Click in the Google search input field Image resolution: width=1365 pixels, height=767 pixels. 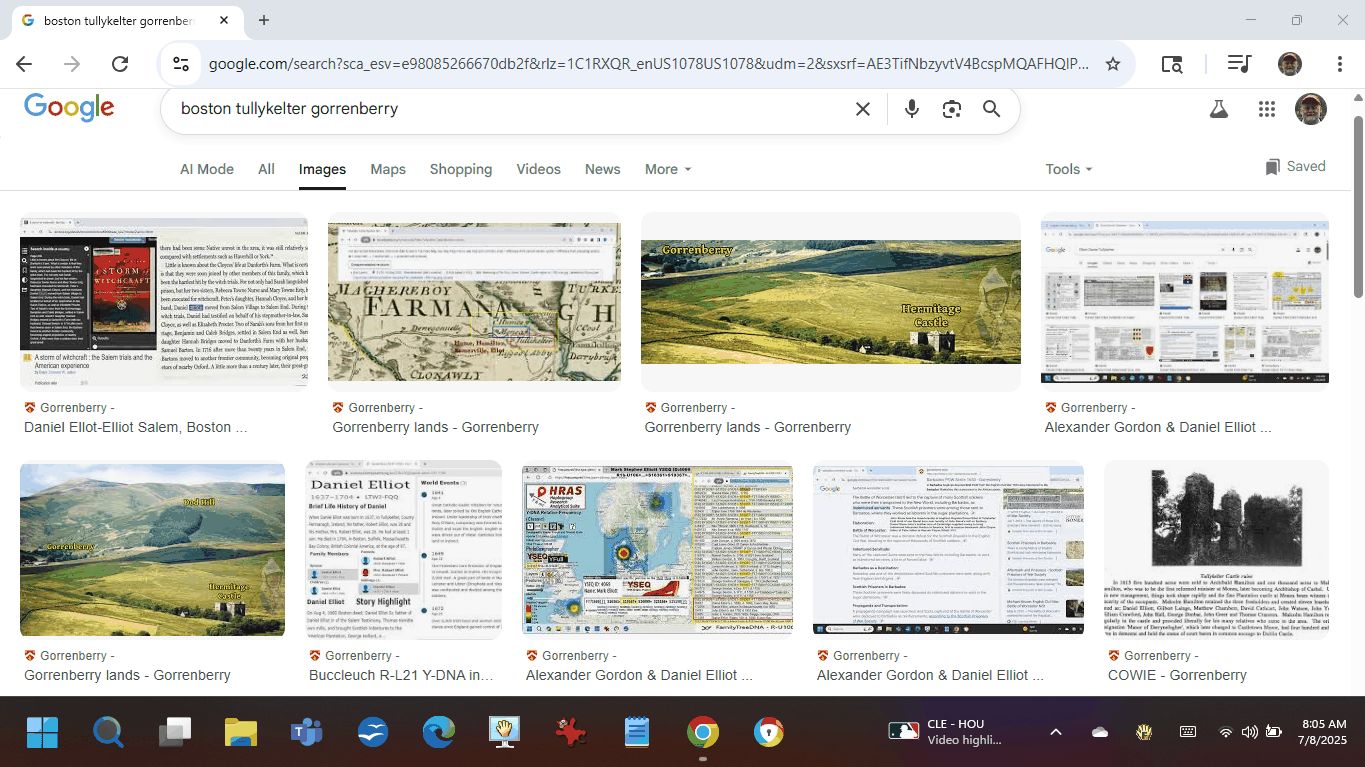tap(500, 109)
